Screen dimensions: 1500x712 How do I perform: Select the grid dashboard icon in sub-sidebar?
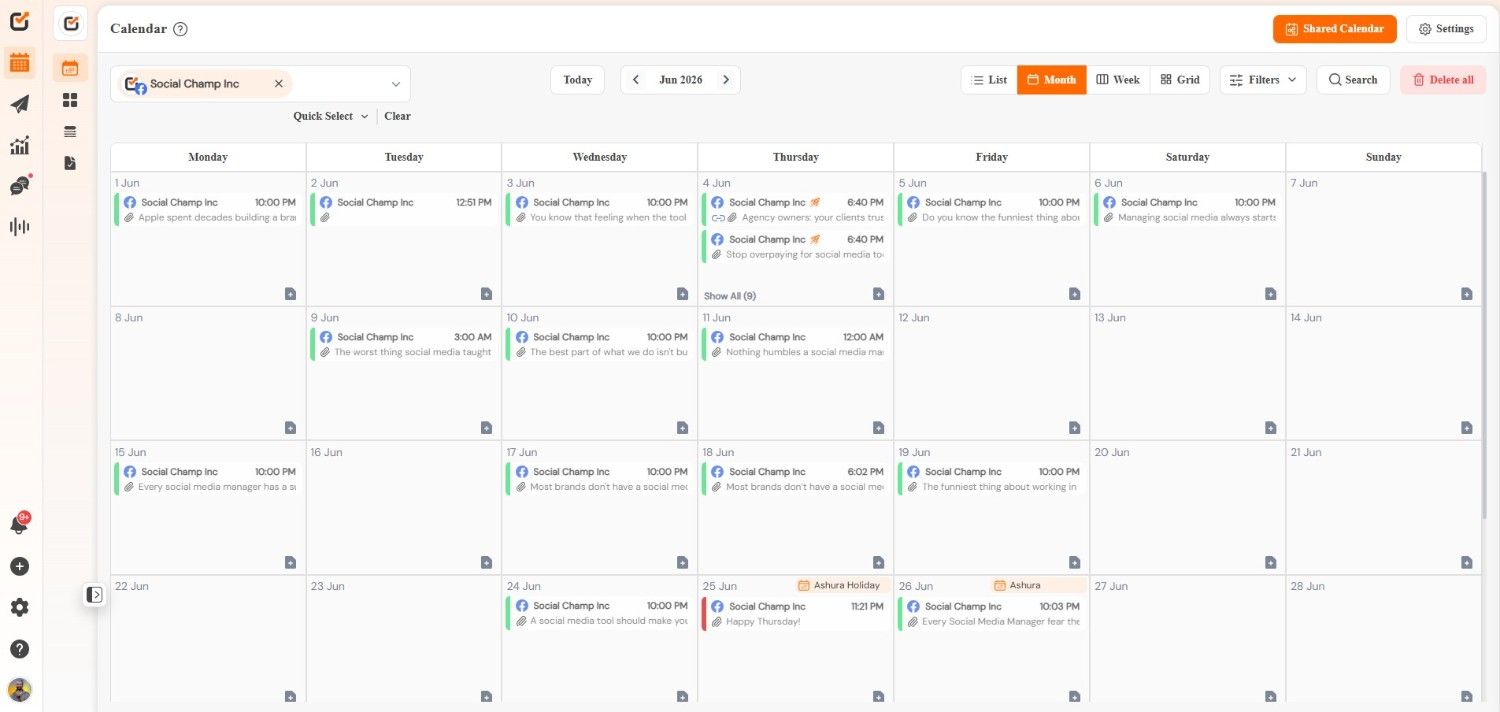70,100
